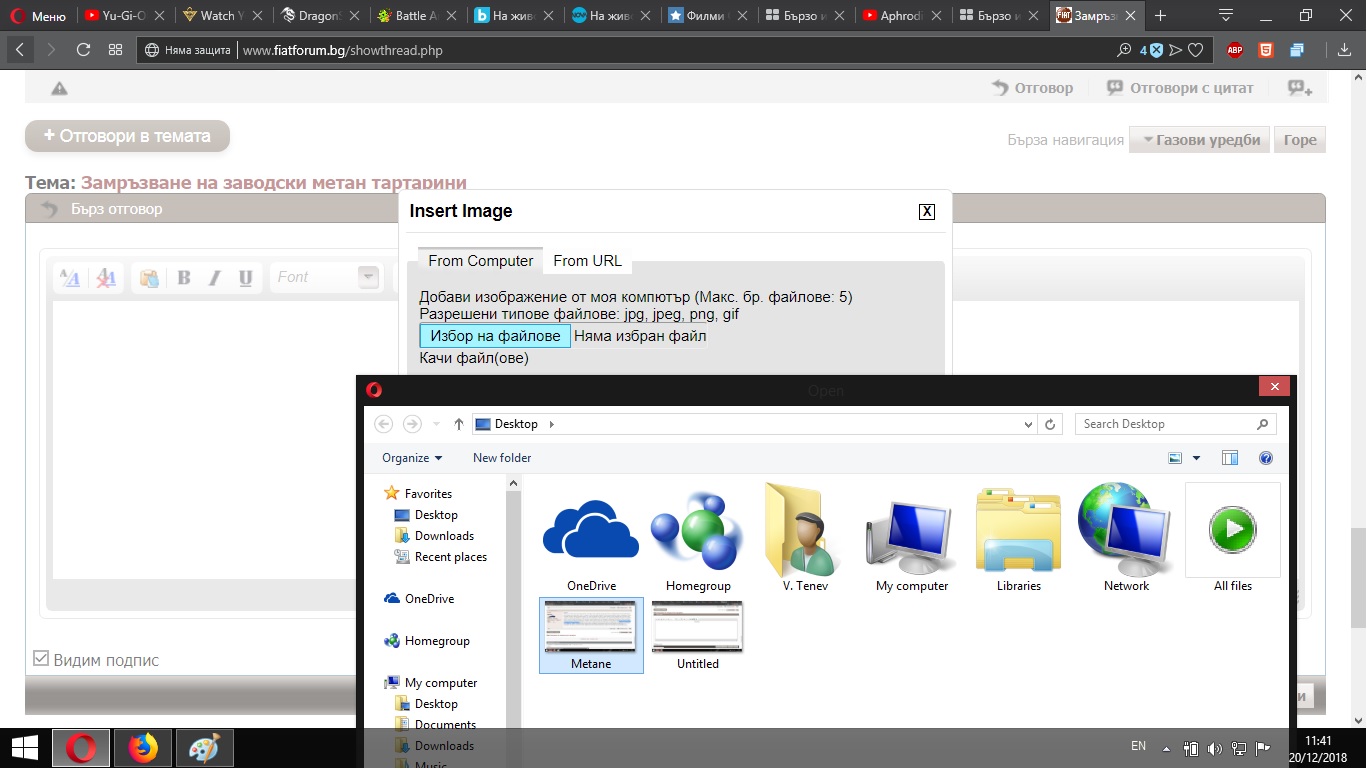Click the refresh icon in file dialog
This screenshot has width=1367, height=772.
click(x=1050, y=424)
